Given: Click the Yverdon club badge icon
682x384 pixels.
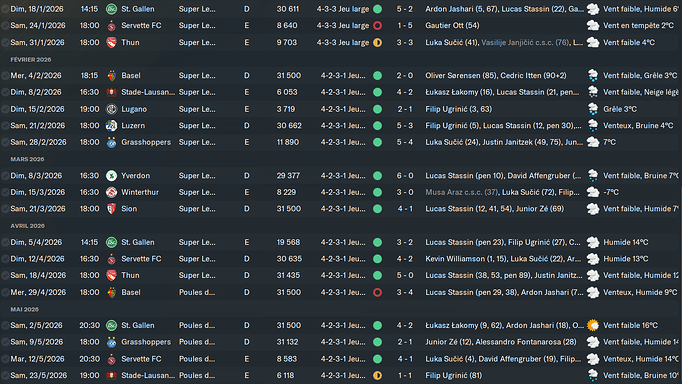Looking at the screenshot, I should pyautogui.click(x=111, y=176).
